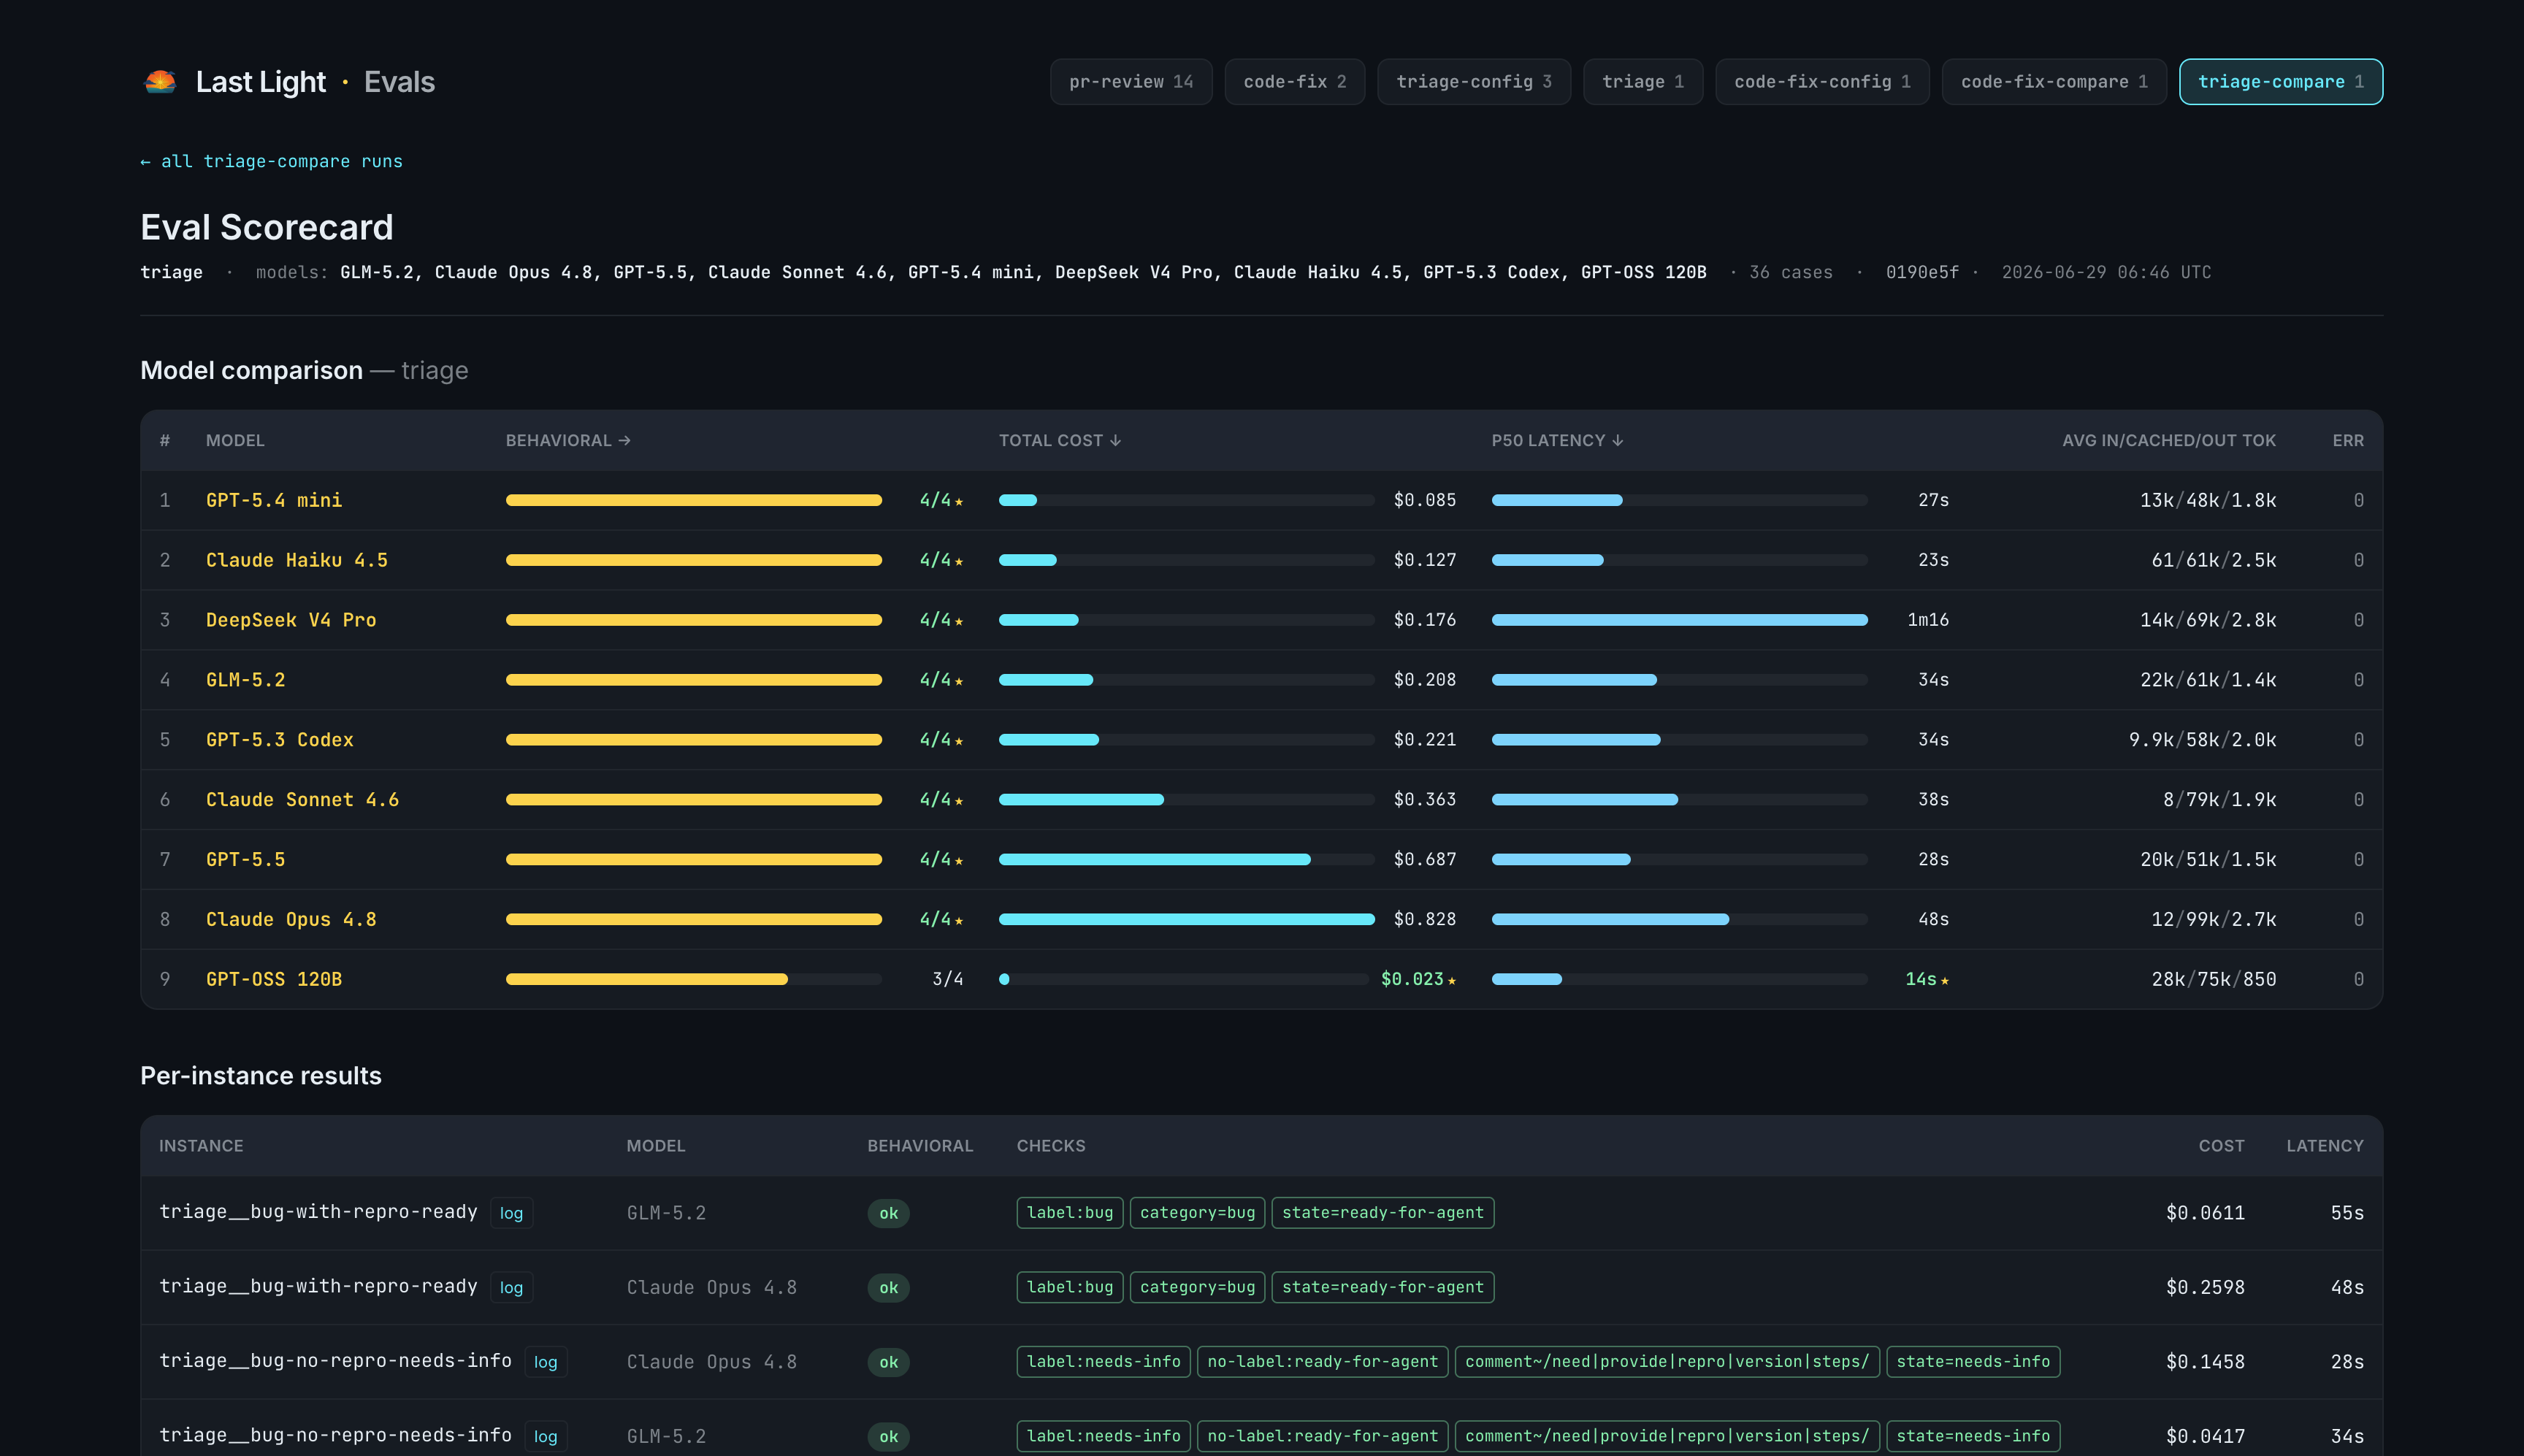
Task: Open the GPT-OSS 120B model row
Action: (x=1261, y=979)
